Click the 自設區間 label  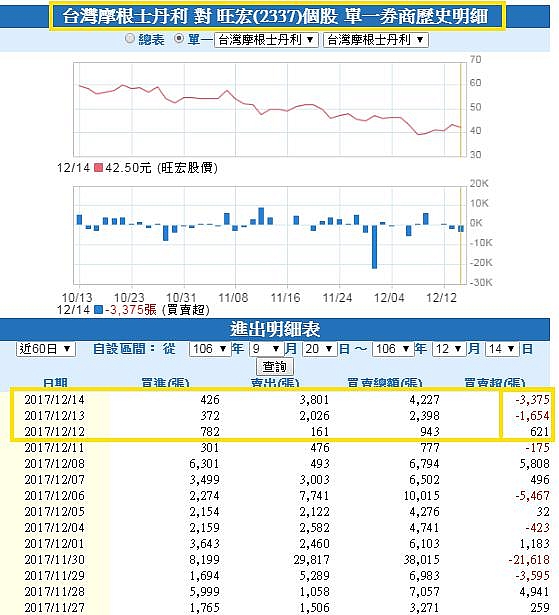pyautogui.click(x=124, y=348)
